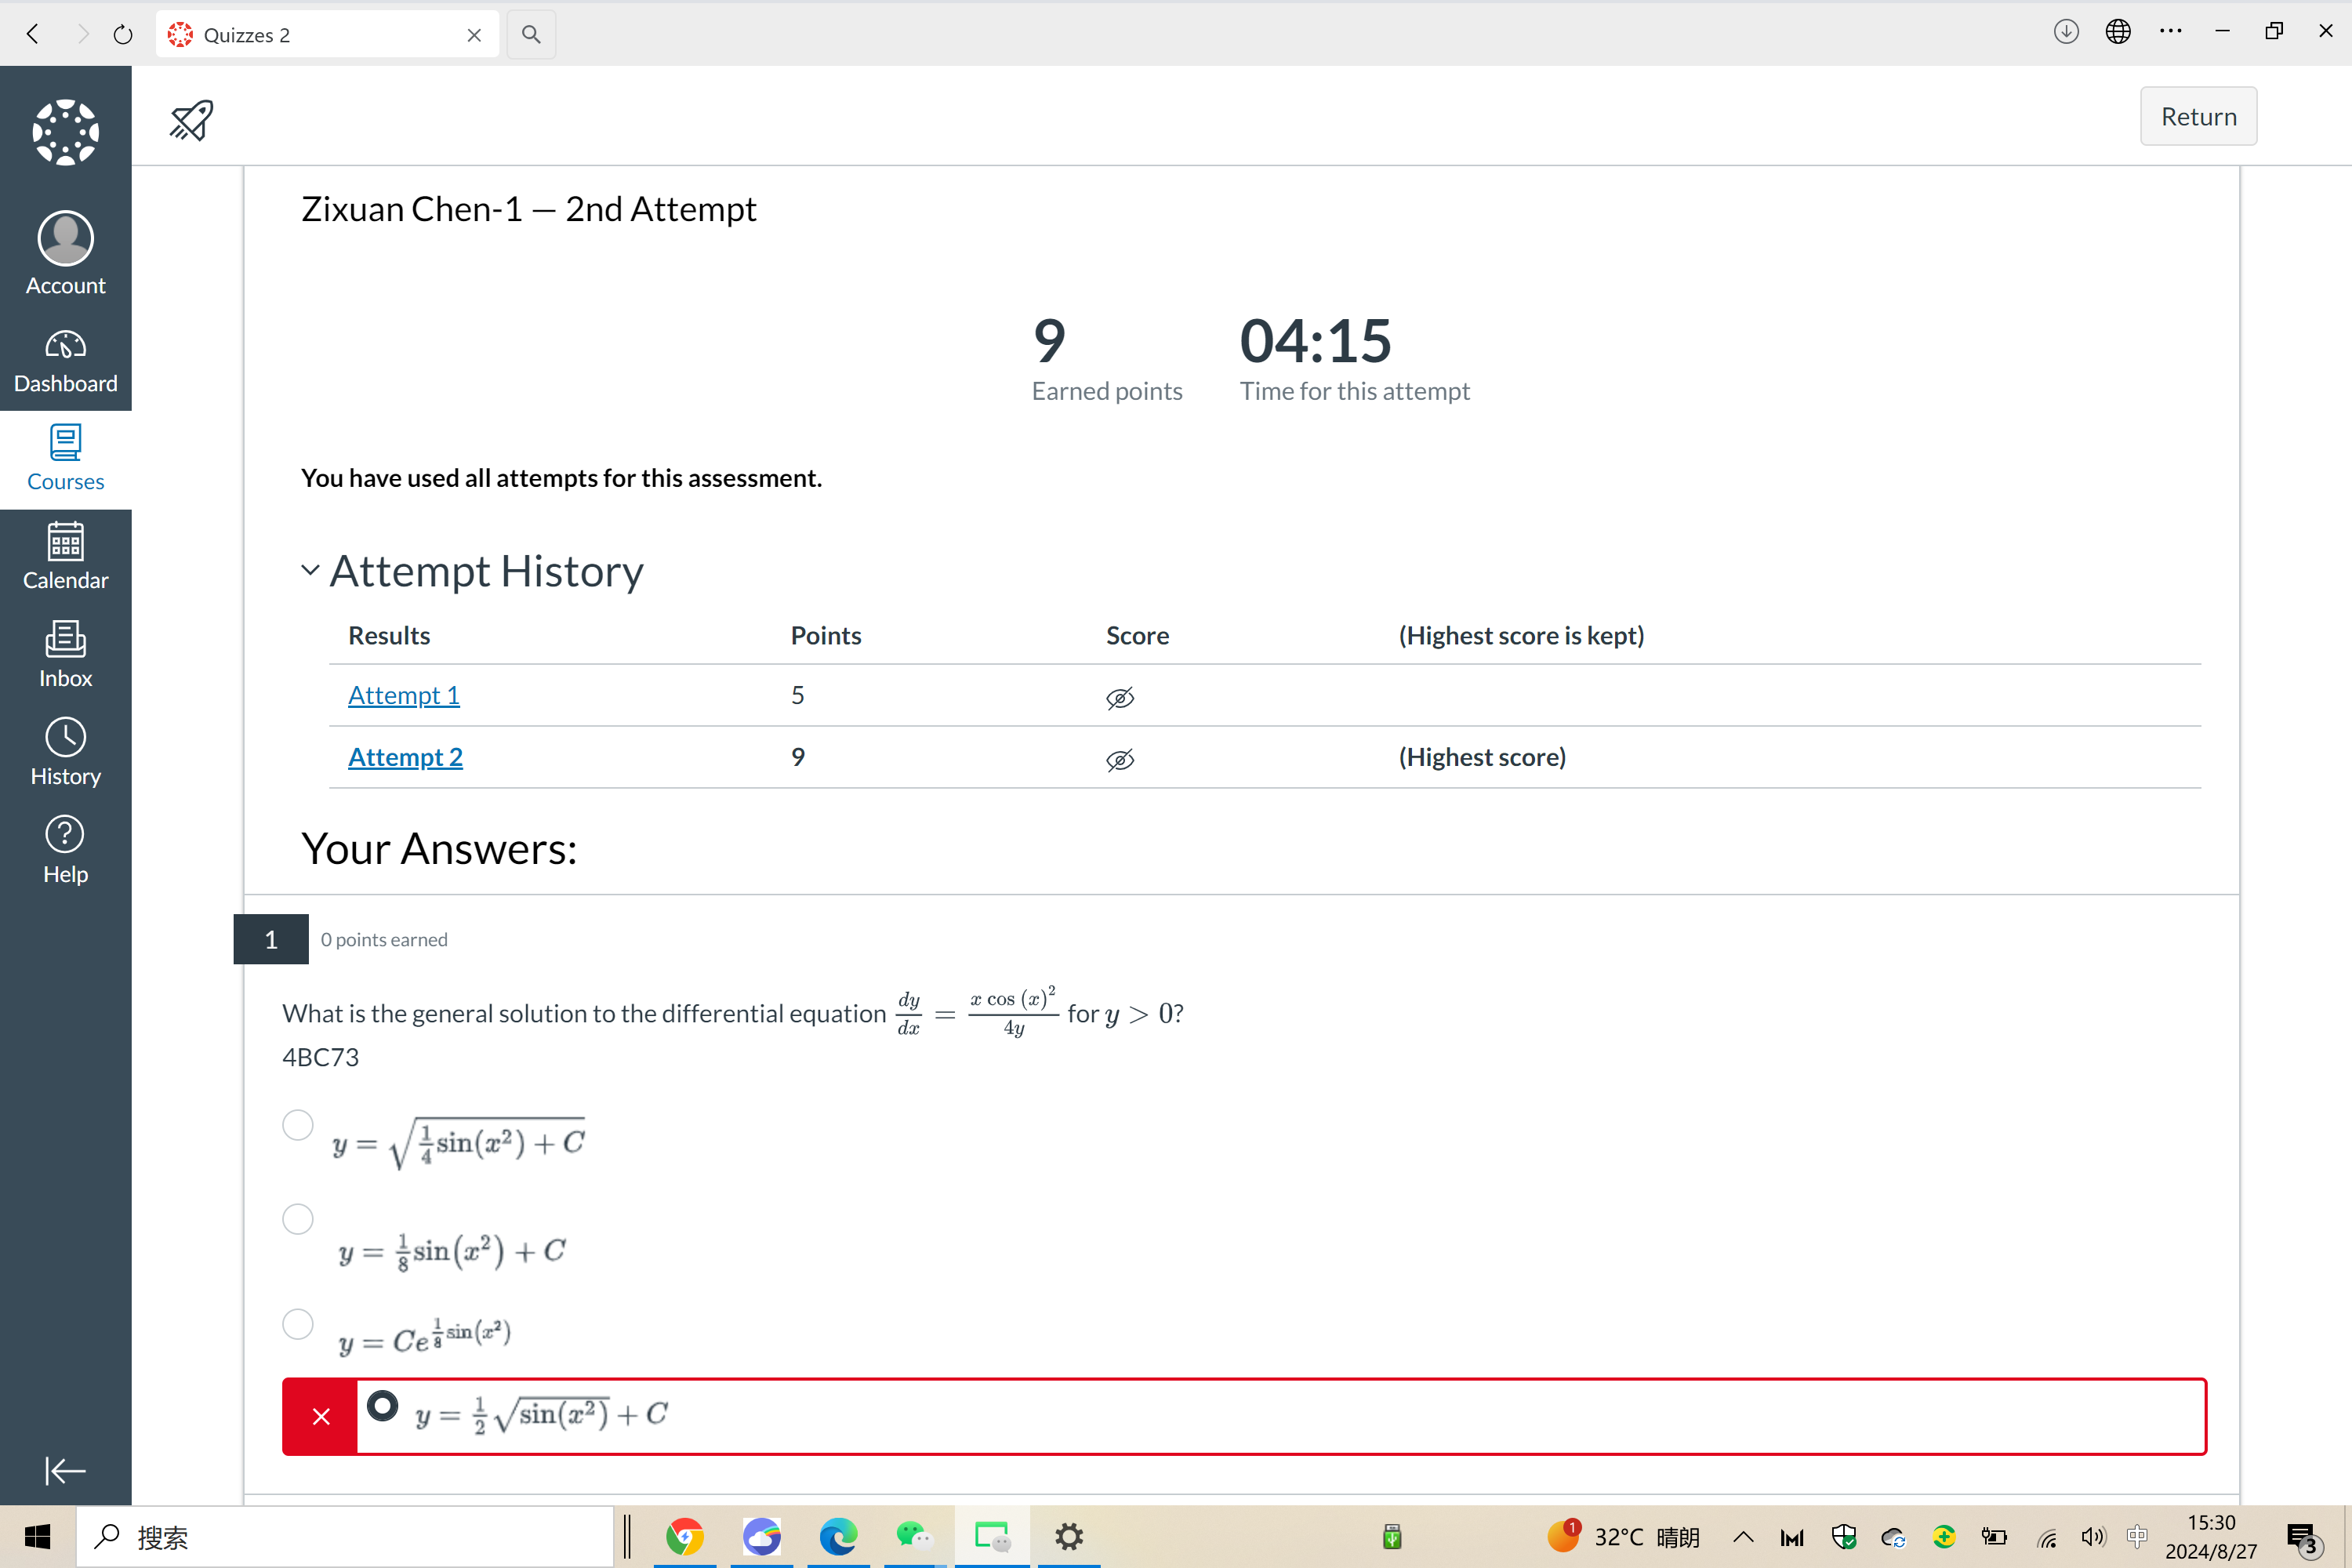Collapse the Attempt History section
This screenshot has width=2352, height=1568.
coord(310,570)
